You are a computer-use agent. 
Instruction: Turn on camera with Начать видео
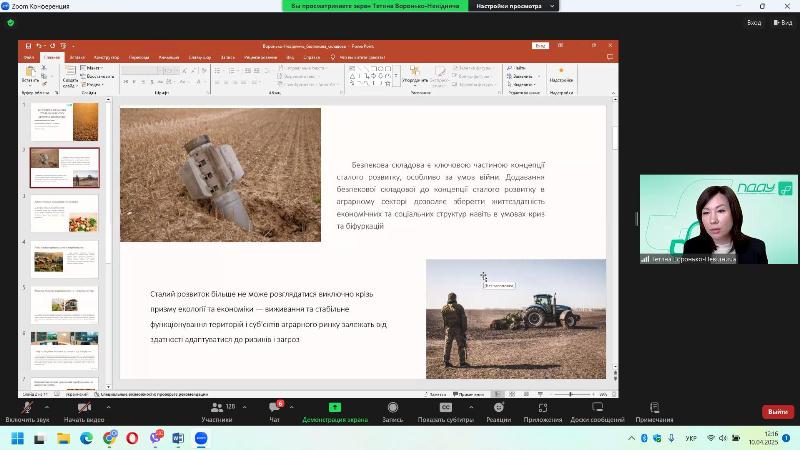[x=83, y=408]
